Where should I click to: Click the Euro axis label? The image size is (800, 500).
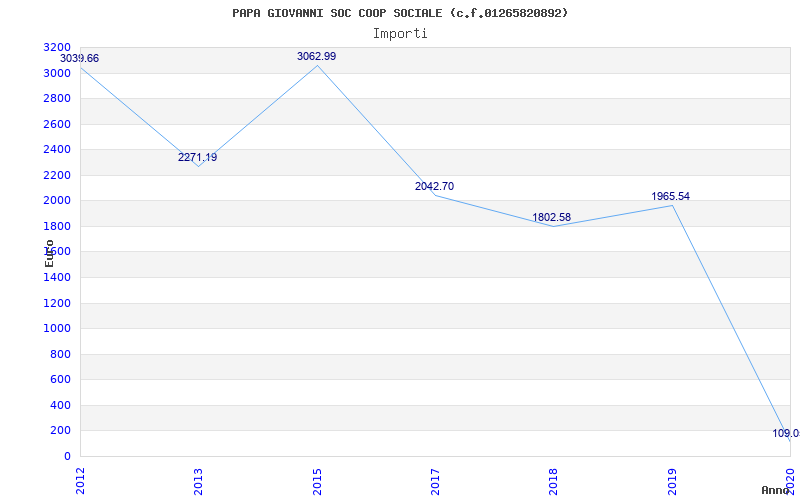49,253
